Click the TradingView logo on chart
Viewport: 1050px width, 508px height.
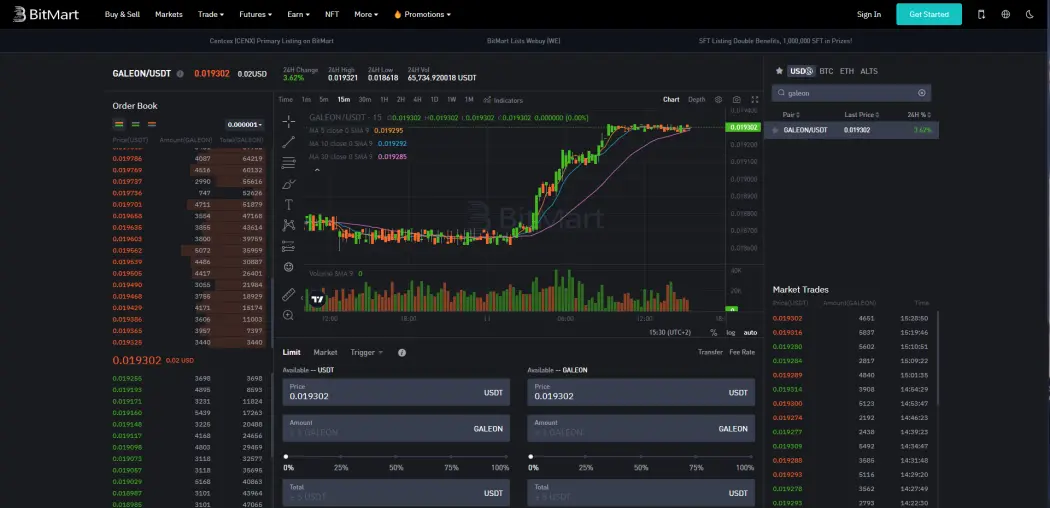pos(317,300)
